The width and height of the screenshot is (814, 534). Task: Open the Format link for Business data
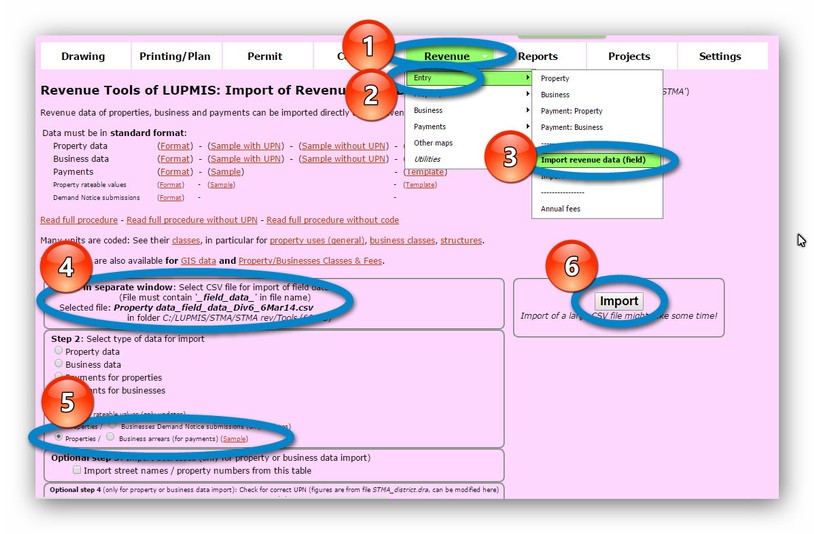click(x=175, y=159)
